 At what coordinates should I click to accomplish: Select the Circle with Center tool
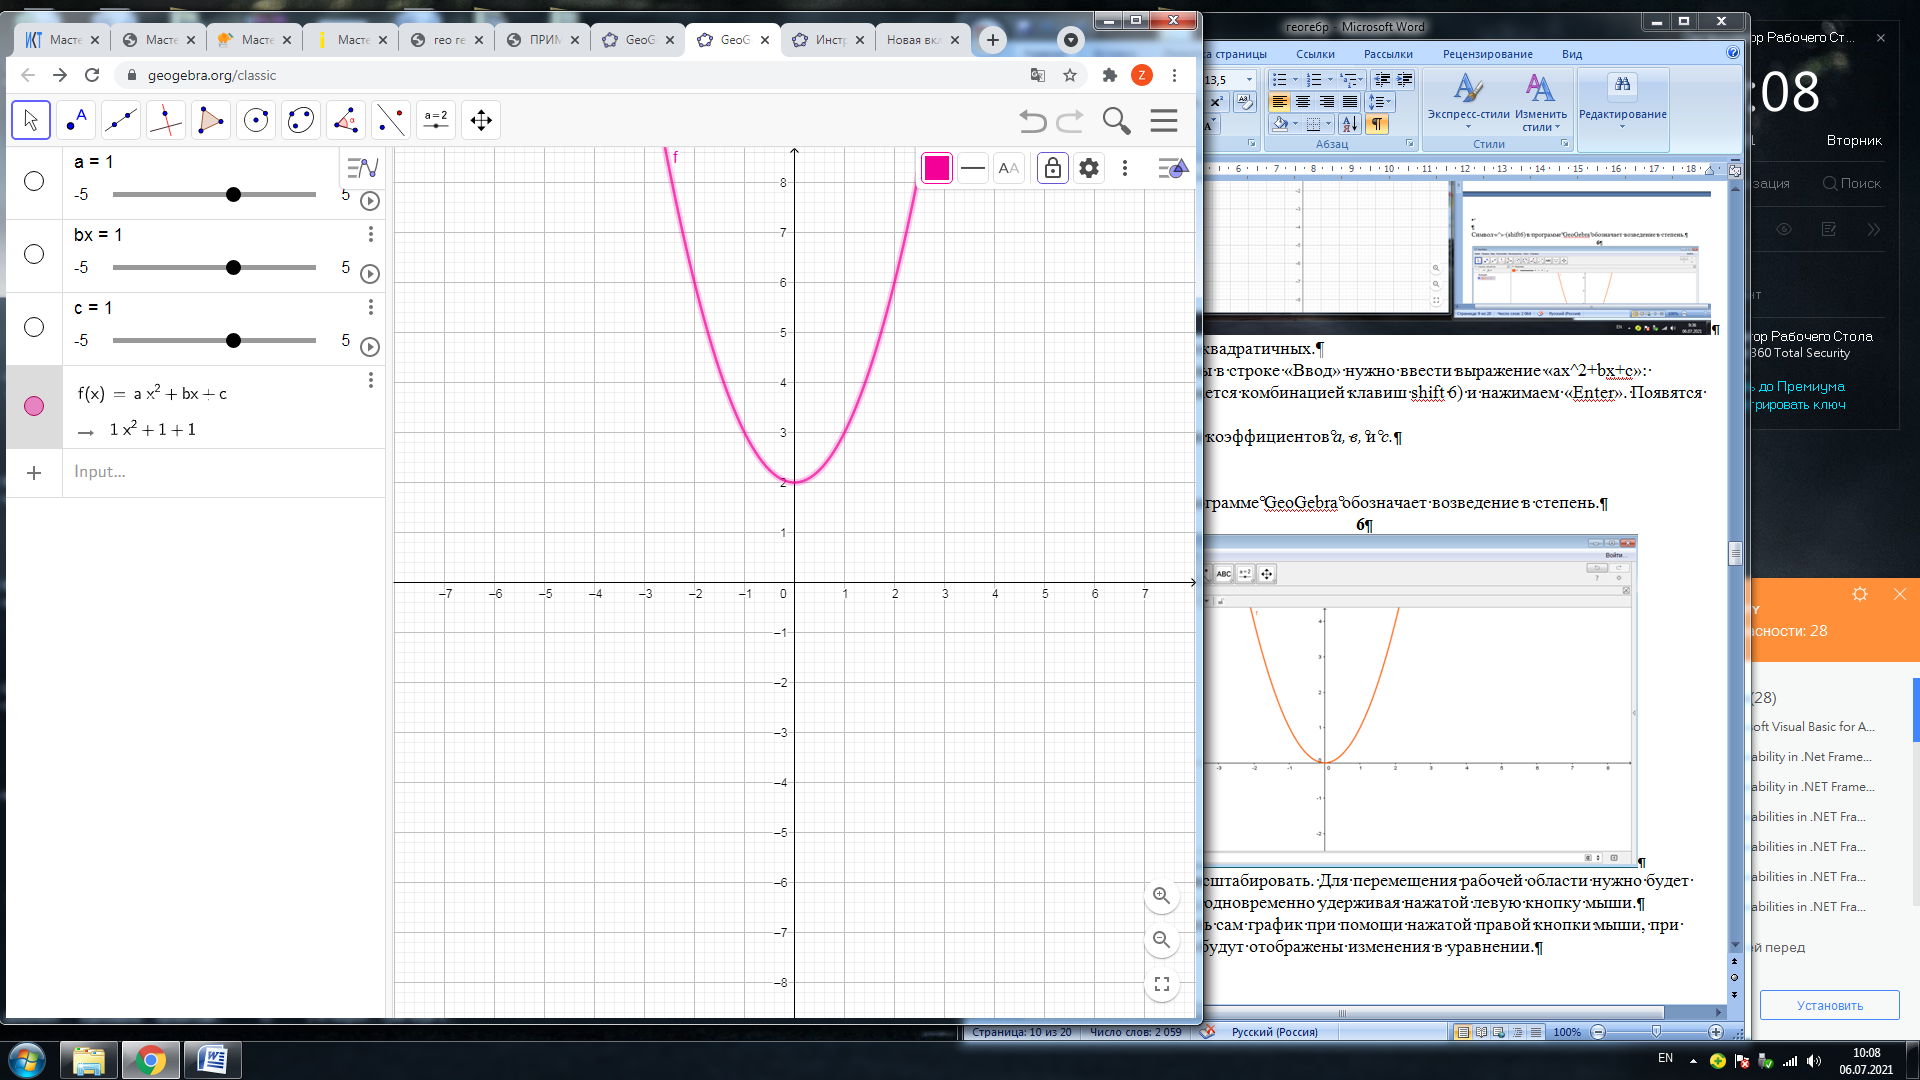[x=256, y=121]
